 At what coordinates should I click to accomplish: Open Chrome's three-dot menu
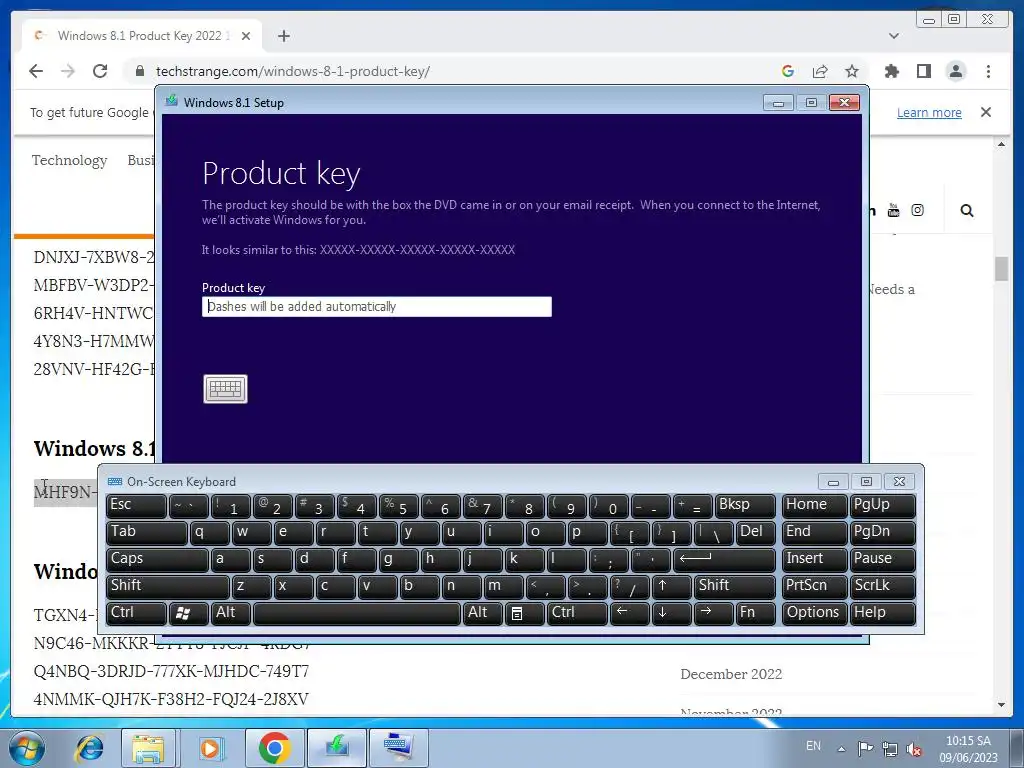(988, 71)
